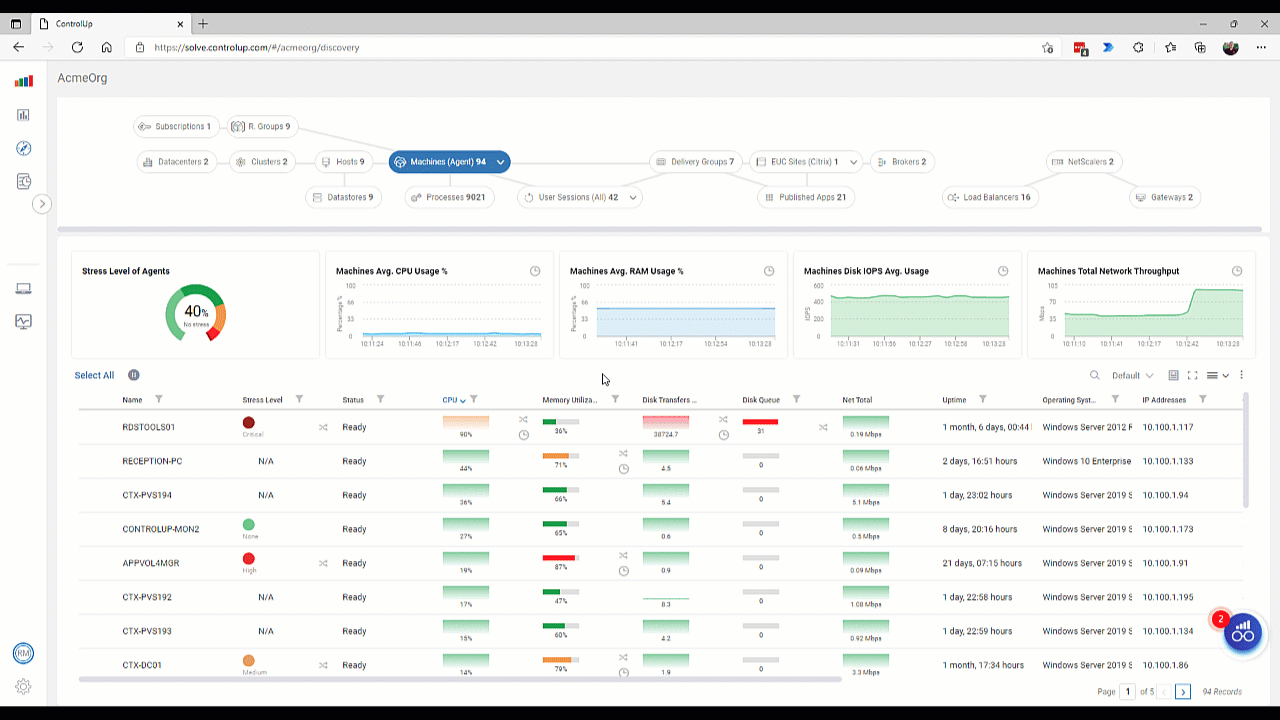
Task: Open the dashboards bar chart sidebar icon
Action: (x=23, y=115)
